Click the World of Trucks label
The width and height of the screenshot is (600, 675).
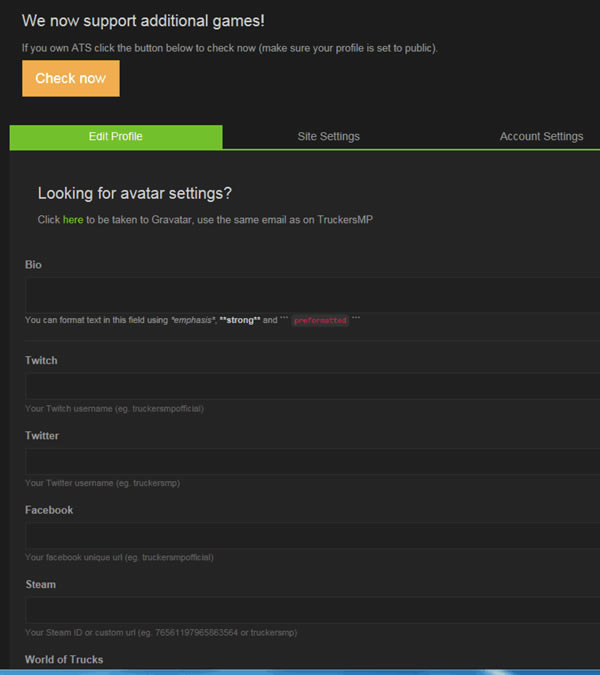pyautogui.click(x=64, y=659)
